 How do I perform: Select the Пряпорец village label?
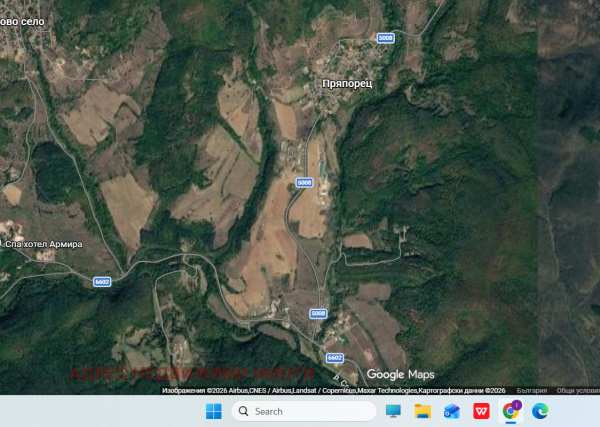(347, 84)
